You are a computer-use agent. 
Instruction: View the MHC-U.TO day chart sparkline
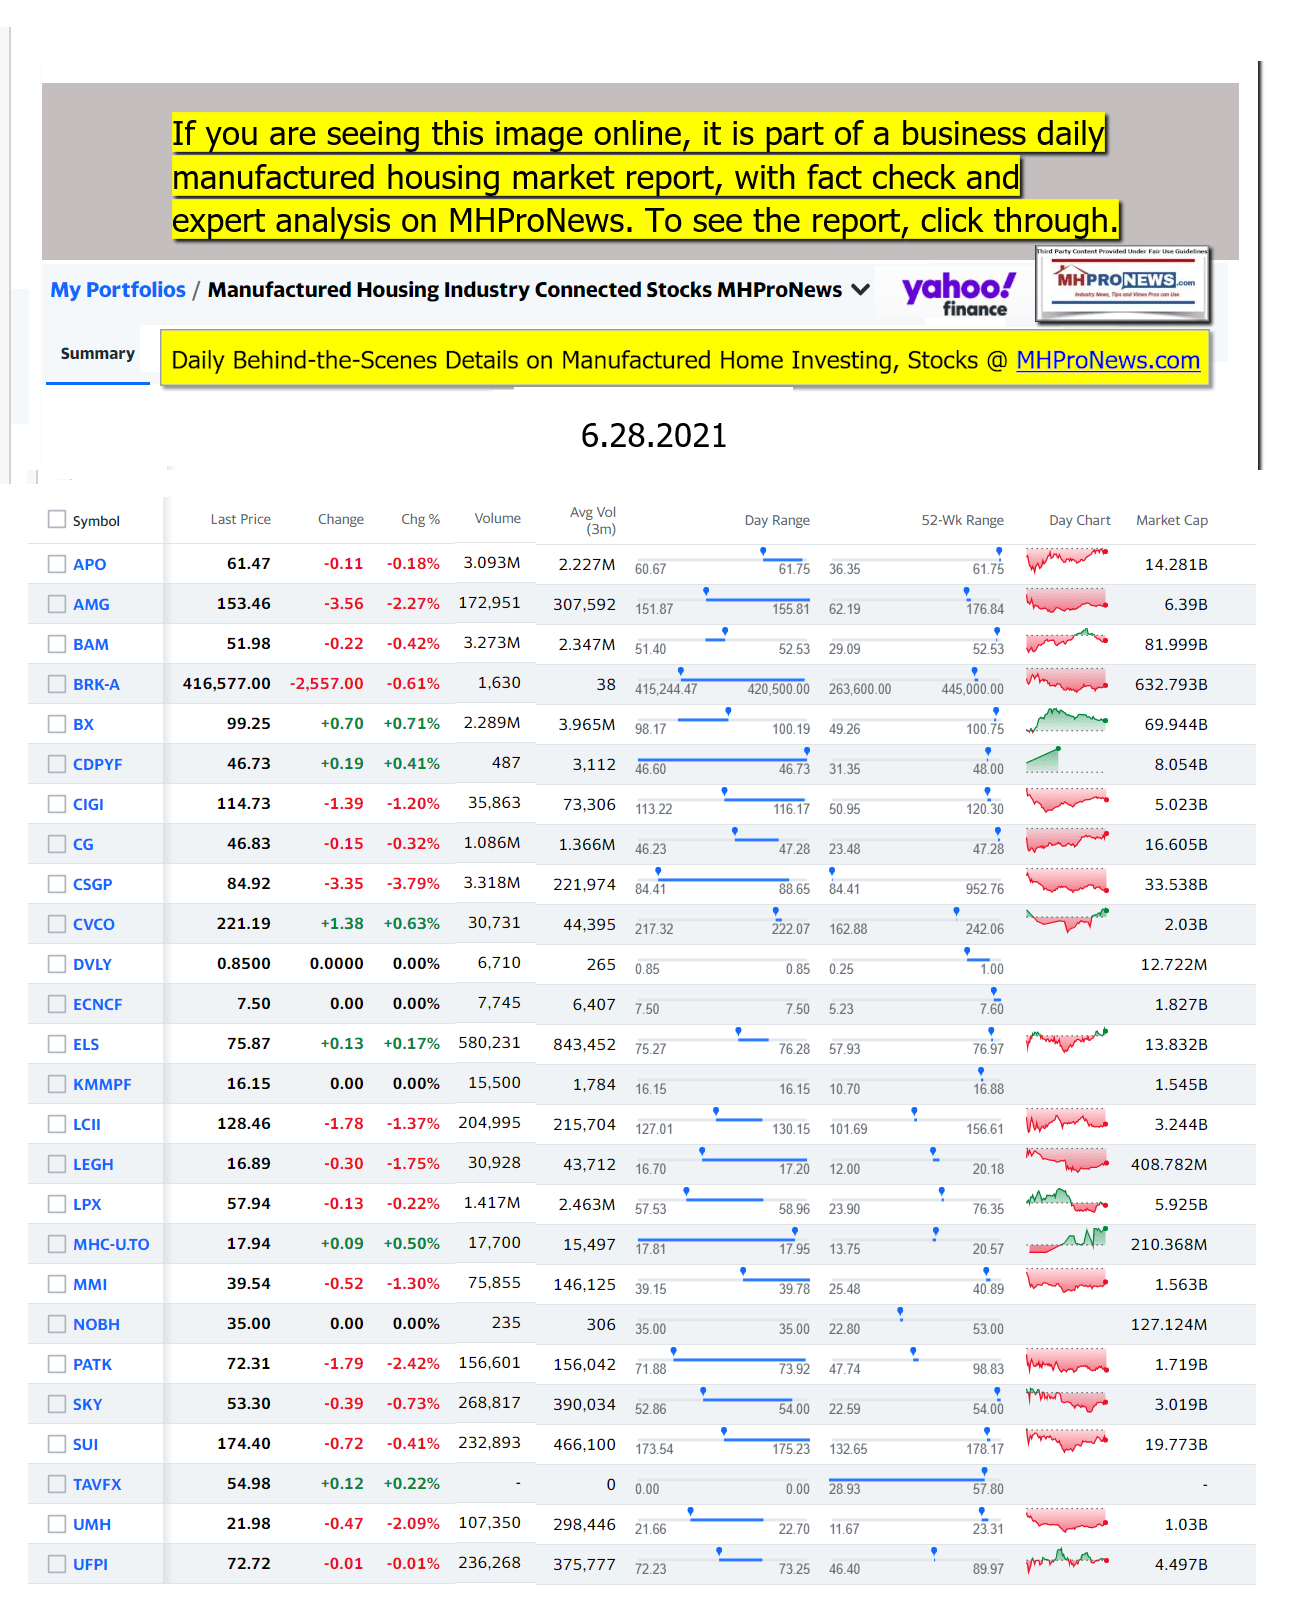[1066, 1240]
